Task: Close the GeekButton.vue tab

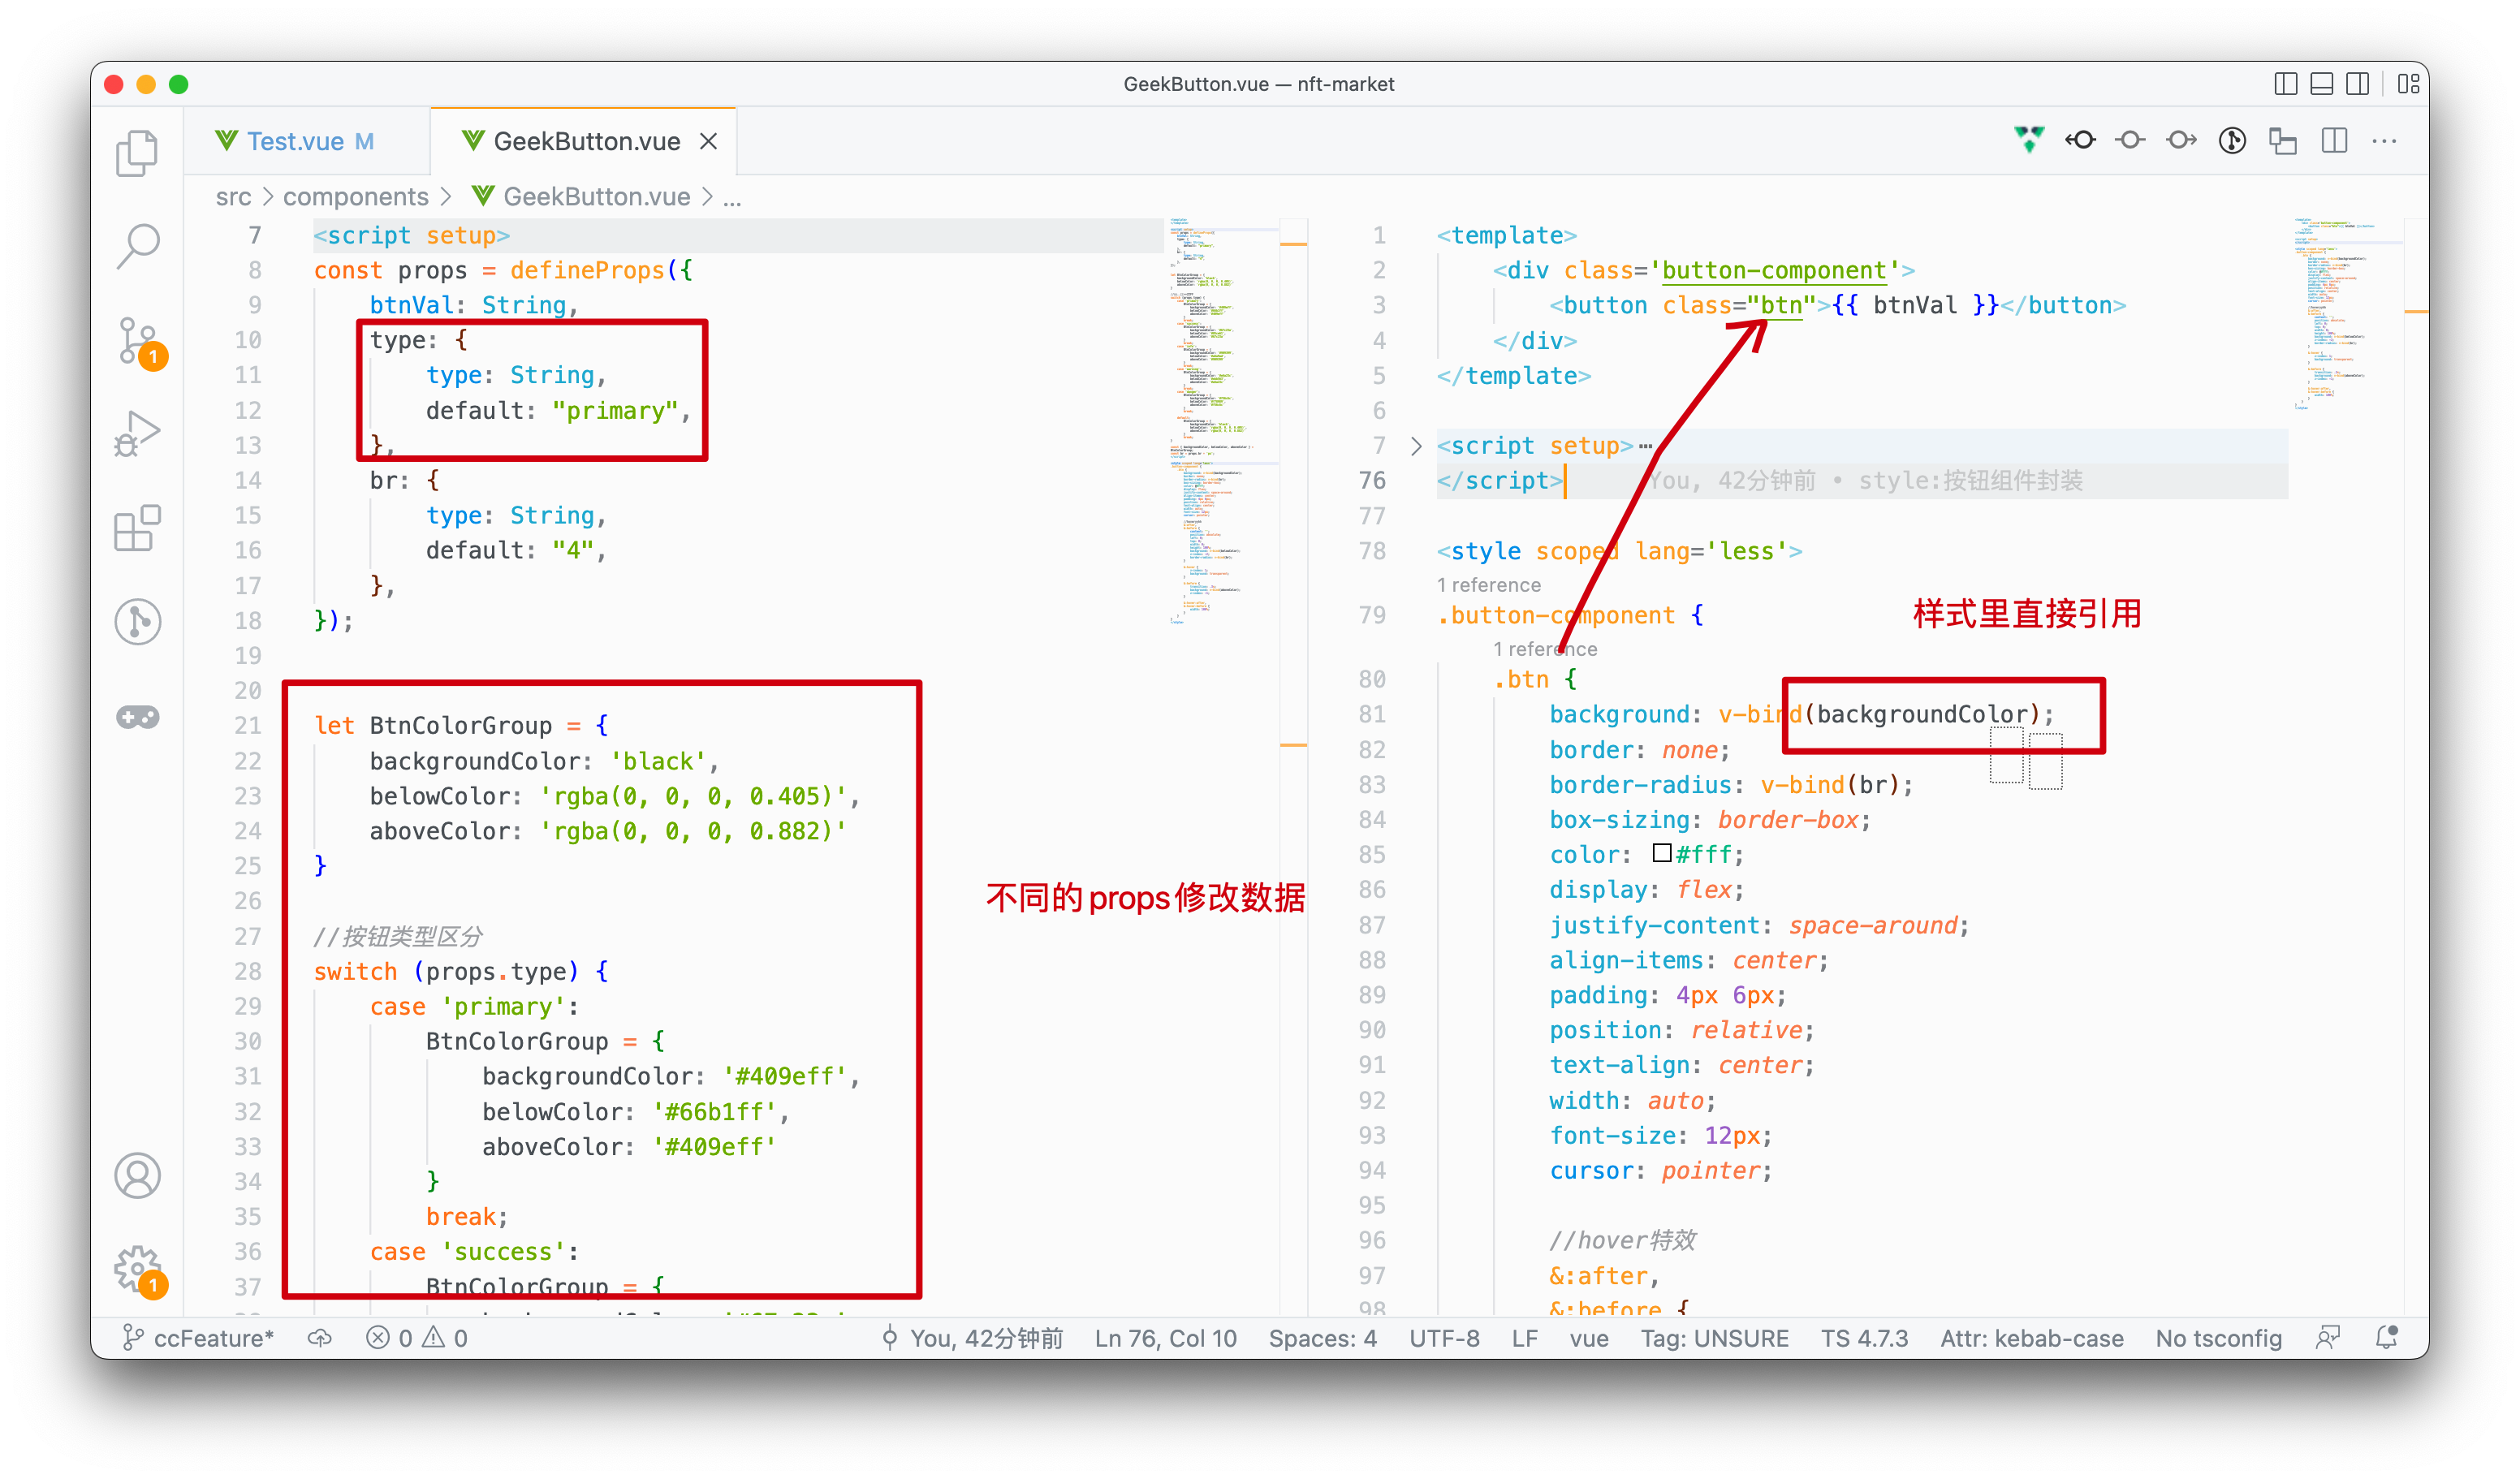Action: (x=708, y=141)
